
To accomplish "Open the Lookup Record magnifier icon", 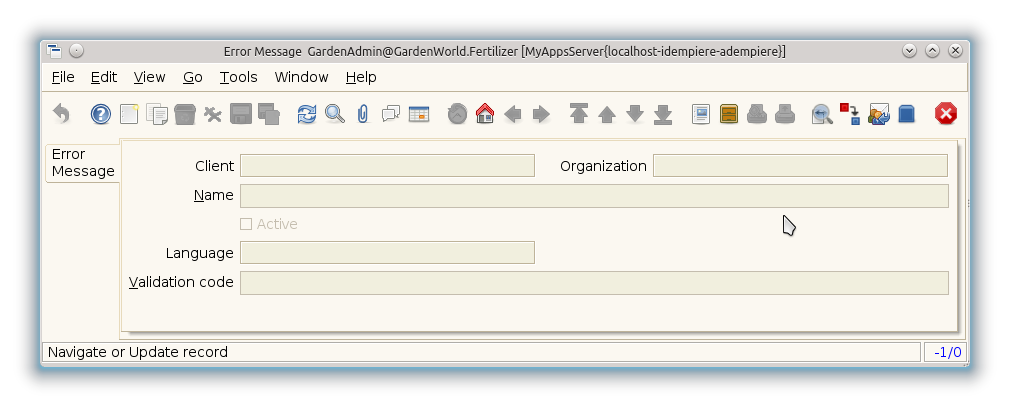I will point(335,114).
